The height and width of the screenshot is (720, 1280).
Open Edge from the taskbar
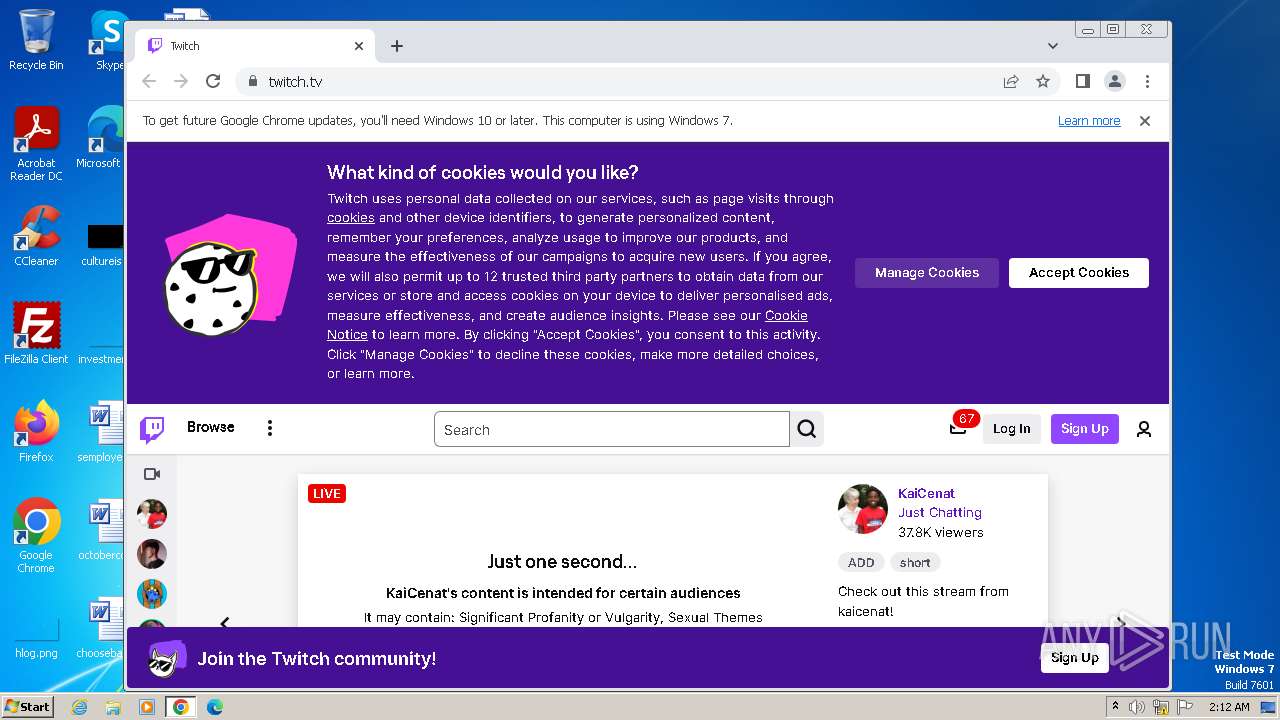[214, 707]
